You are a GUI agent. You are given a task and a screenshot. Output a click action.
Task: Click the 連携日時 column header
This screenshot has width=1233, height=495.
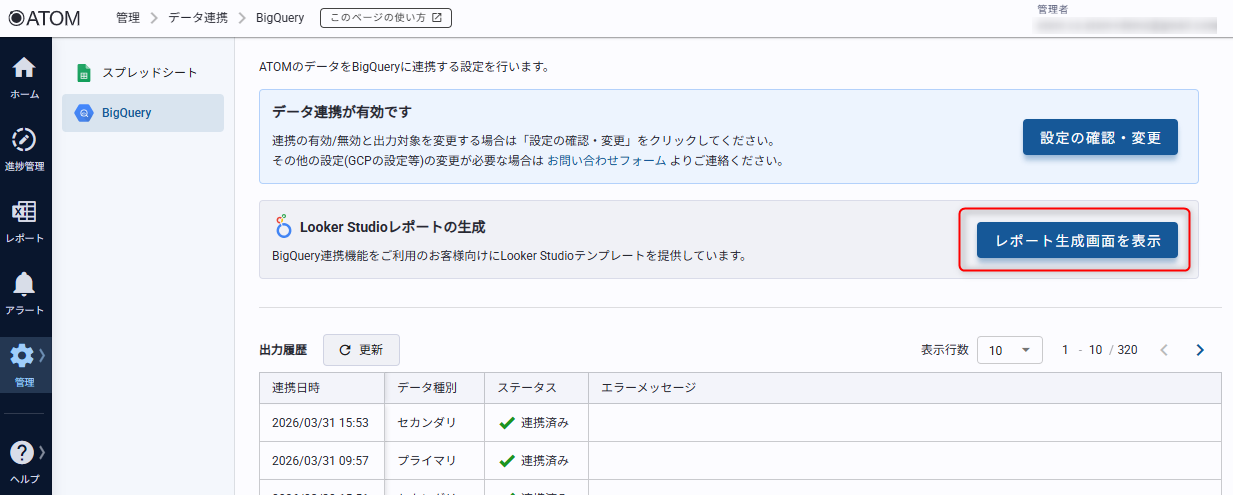pos(296,388)
